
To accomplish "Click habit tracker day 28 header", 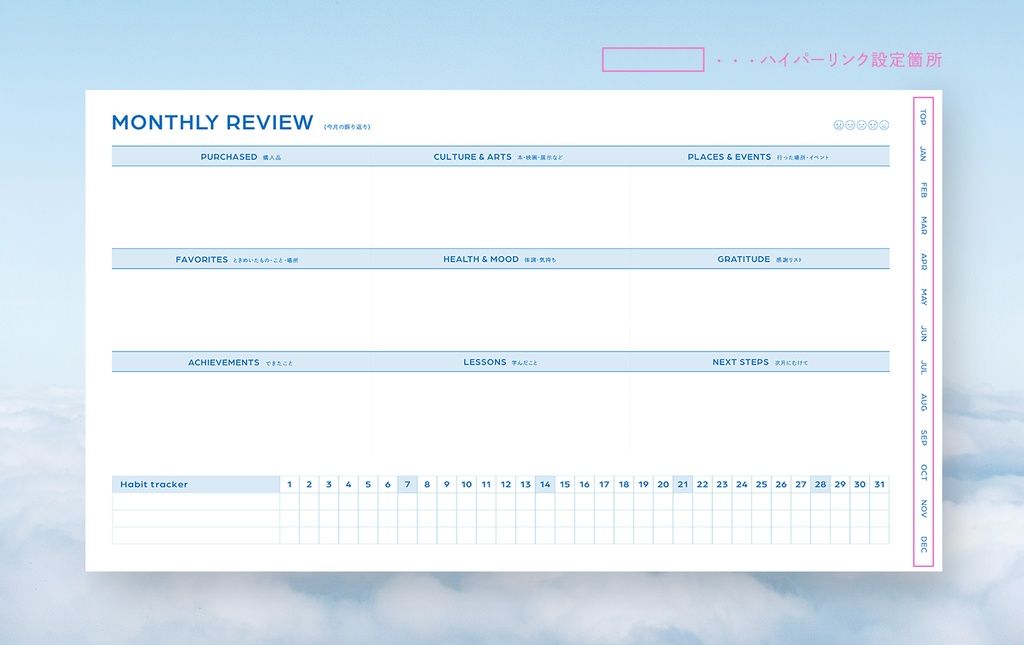I will (820, 484).
